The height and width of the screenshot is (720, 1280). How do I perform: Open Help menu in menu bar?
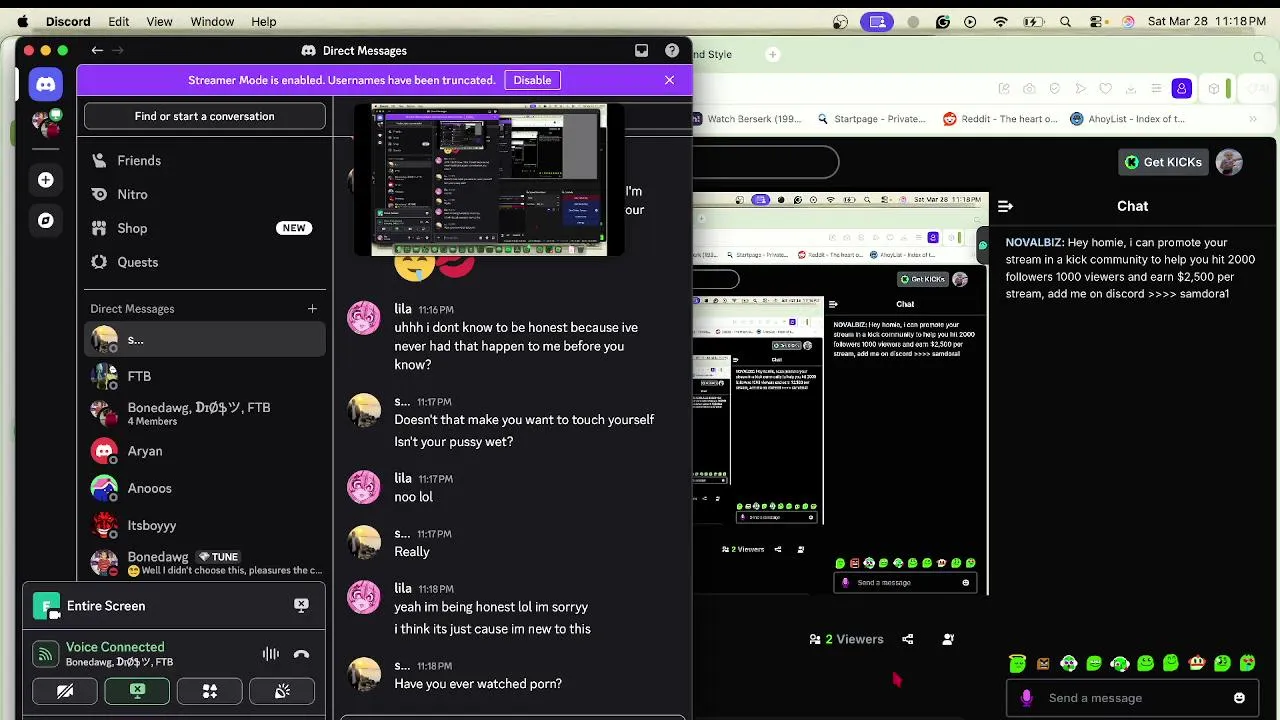tap(264, 21)
